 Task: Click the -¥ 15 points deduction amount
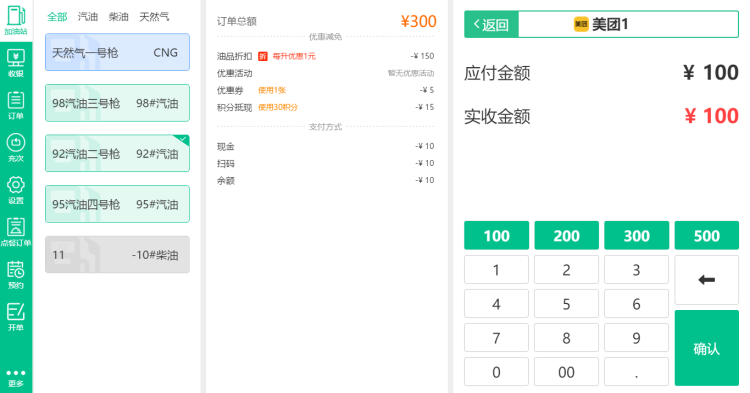coord(425,107)
